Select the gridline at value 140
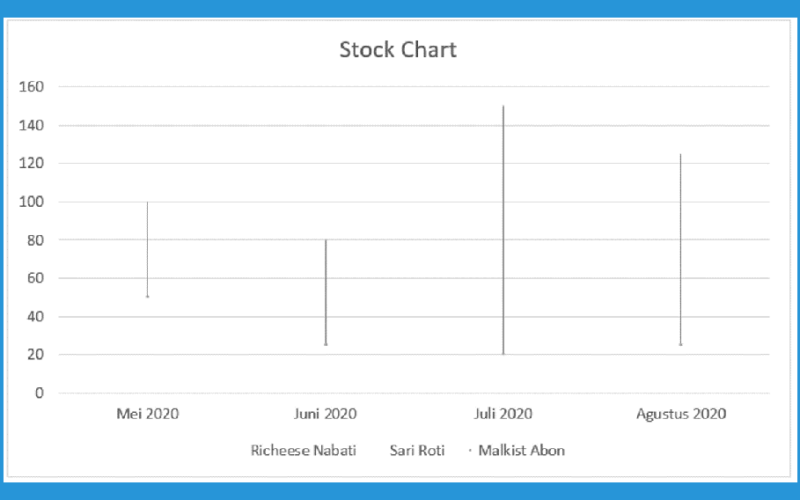 tap(414, 126)
